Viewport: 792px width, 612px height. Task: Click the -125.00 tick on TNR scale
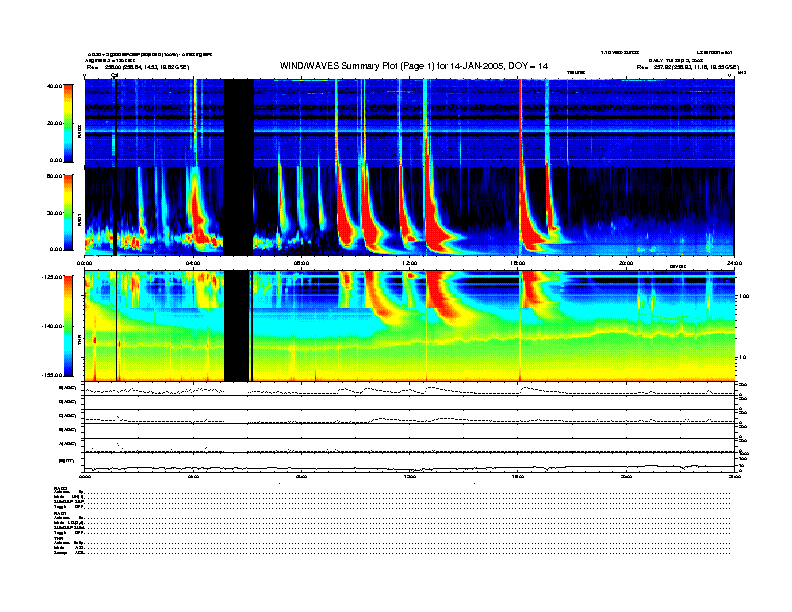[x=52, y=277]
